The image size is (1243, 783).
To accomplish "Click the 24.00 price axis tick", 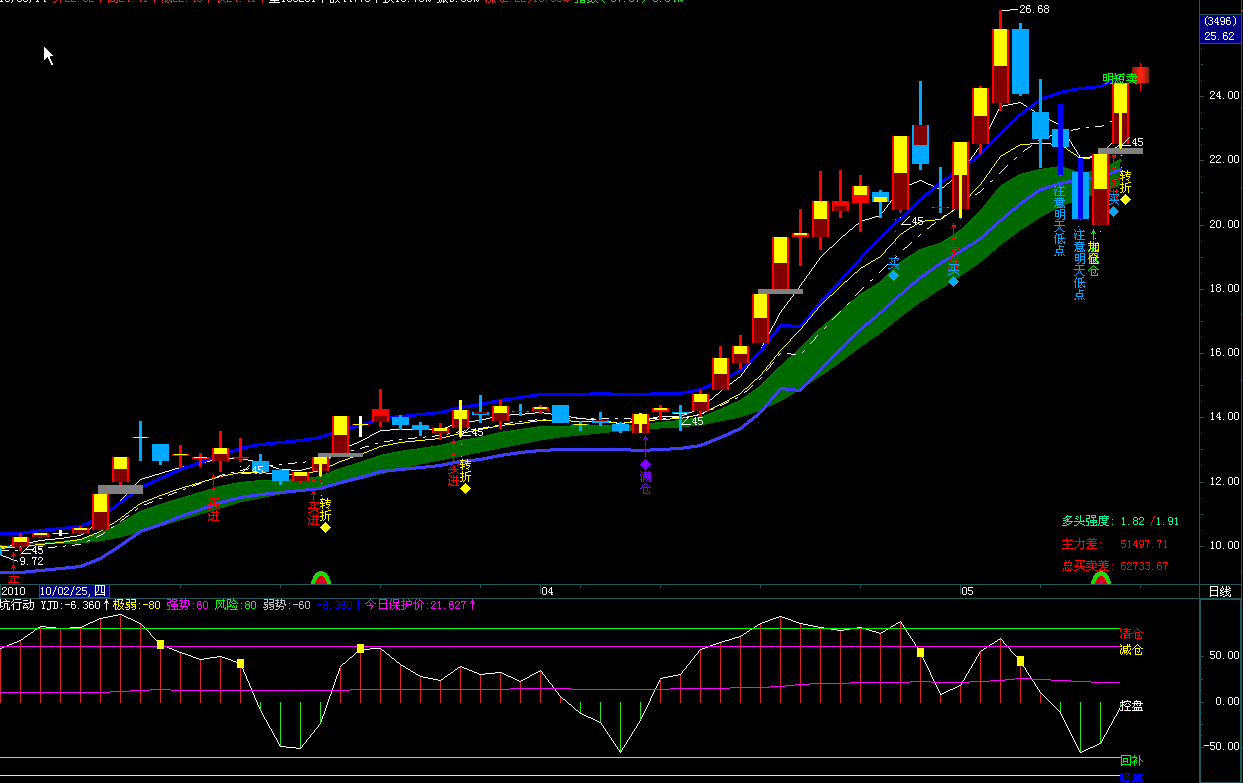I will [1224, 96].
